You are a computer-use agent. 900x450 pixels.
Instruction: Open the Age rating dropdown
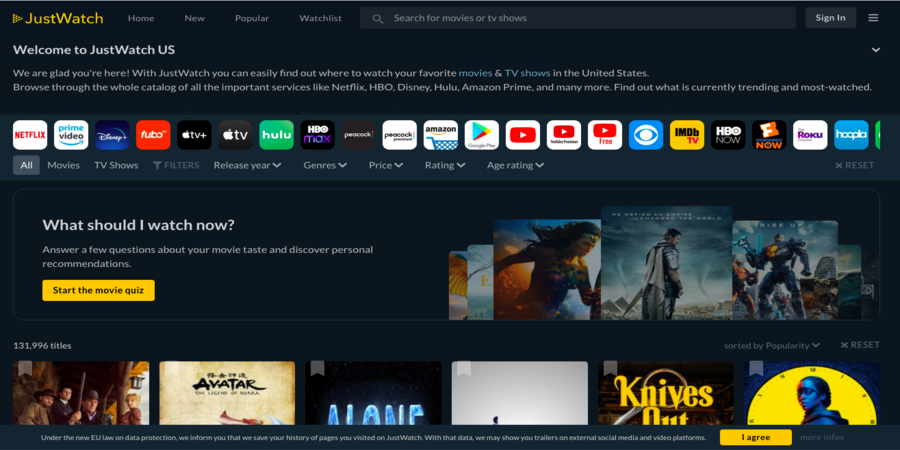click(x=515, y=165)
